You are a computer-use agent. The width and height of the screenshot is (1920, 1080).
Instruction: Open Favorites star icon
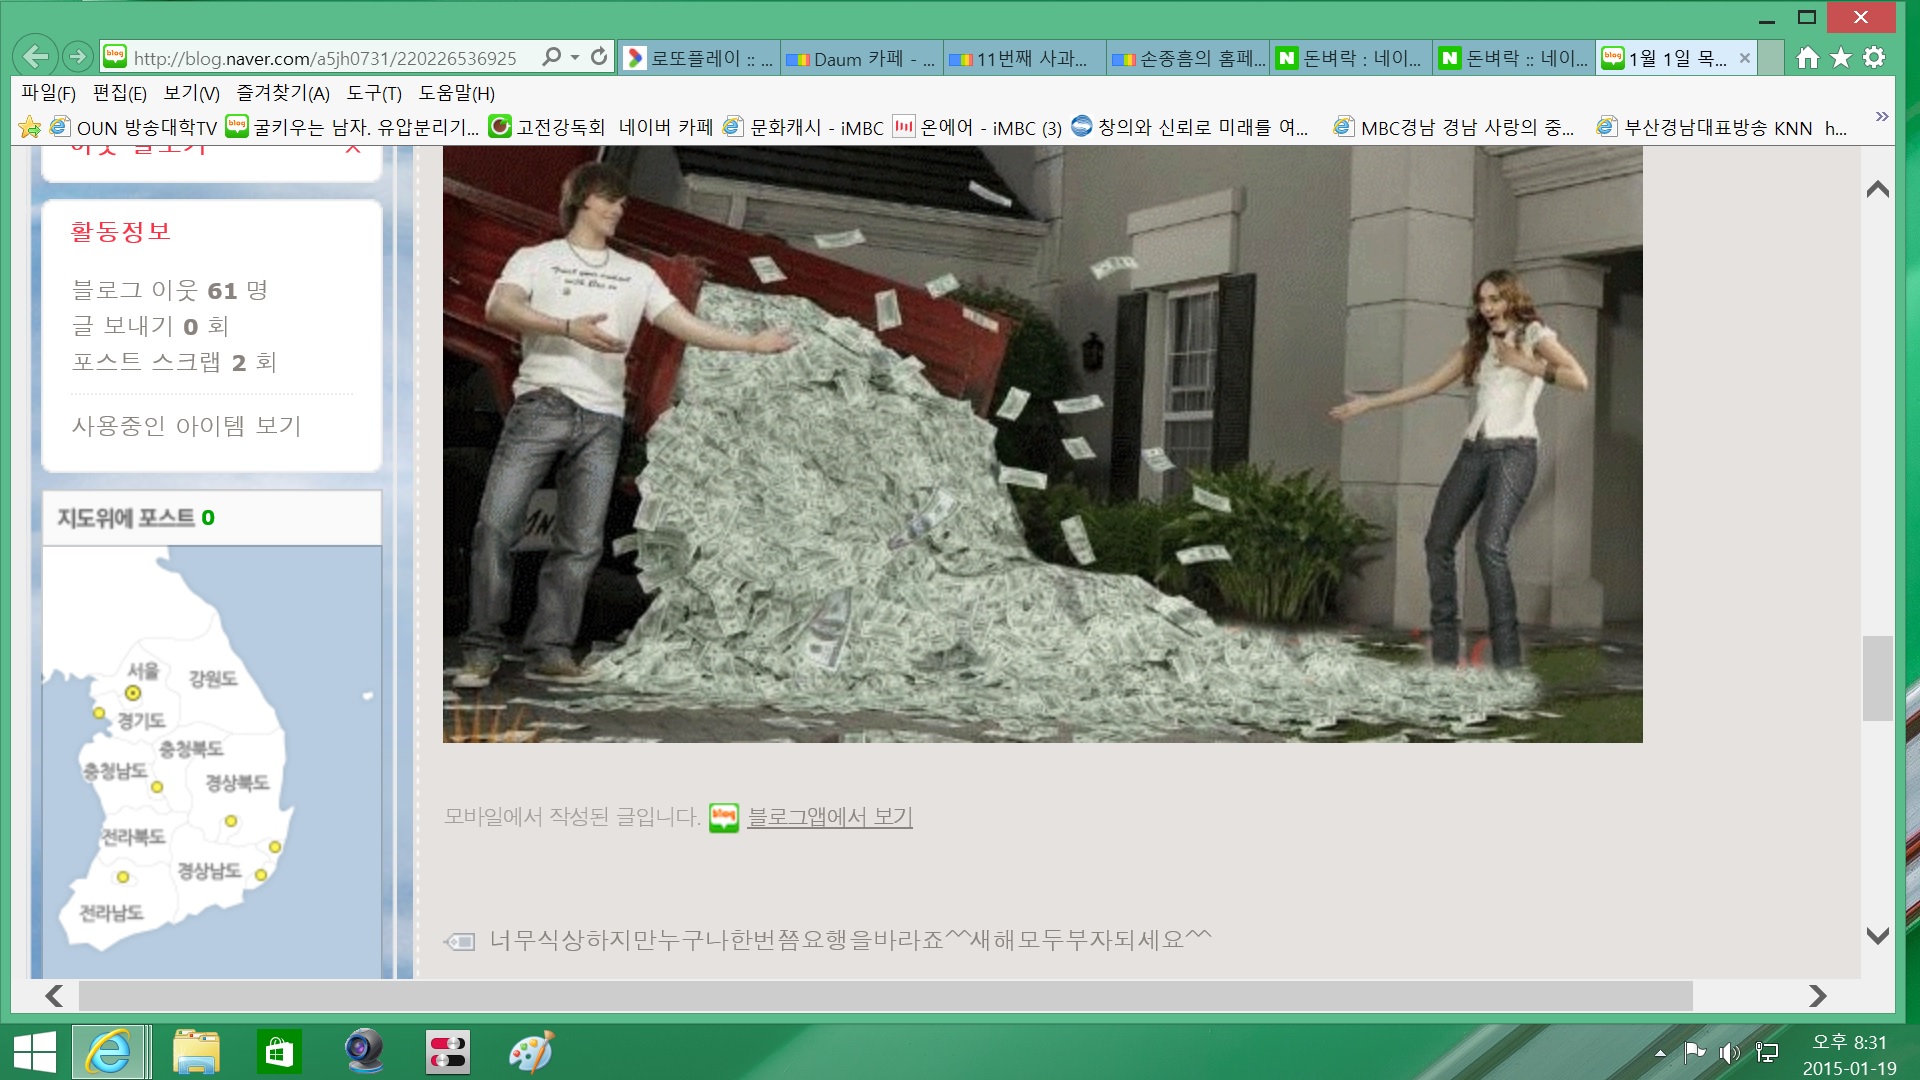click(1841, 58)
